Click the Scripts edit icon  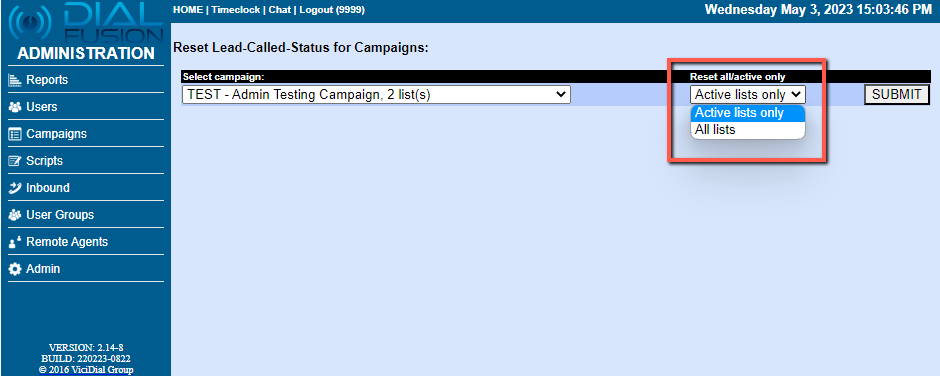tap(15, 161)
